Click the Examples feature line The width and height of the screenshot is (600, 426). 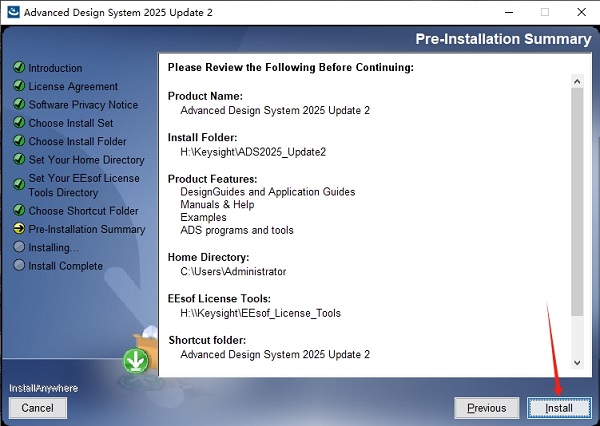click(x=203, y=217)
